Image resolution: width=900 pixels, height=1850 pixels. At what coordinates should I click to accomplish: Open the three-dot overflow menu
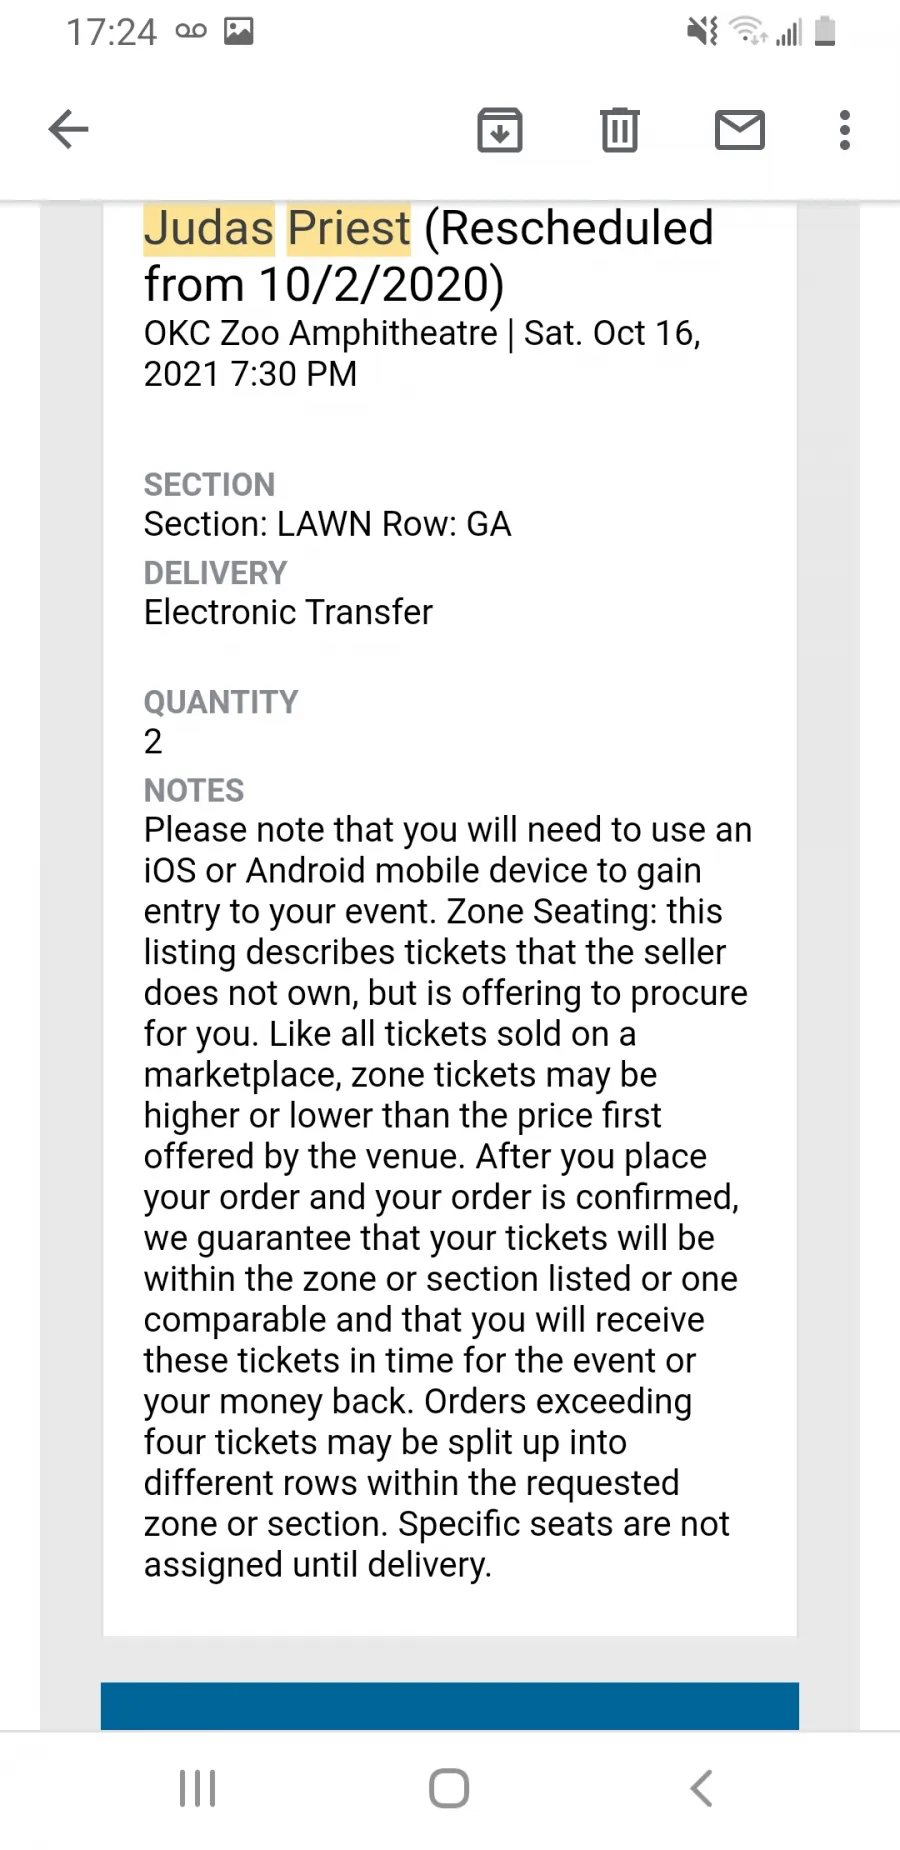click(x=845, y=130)
